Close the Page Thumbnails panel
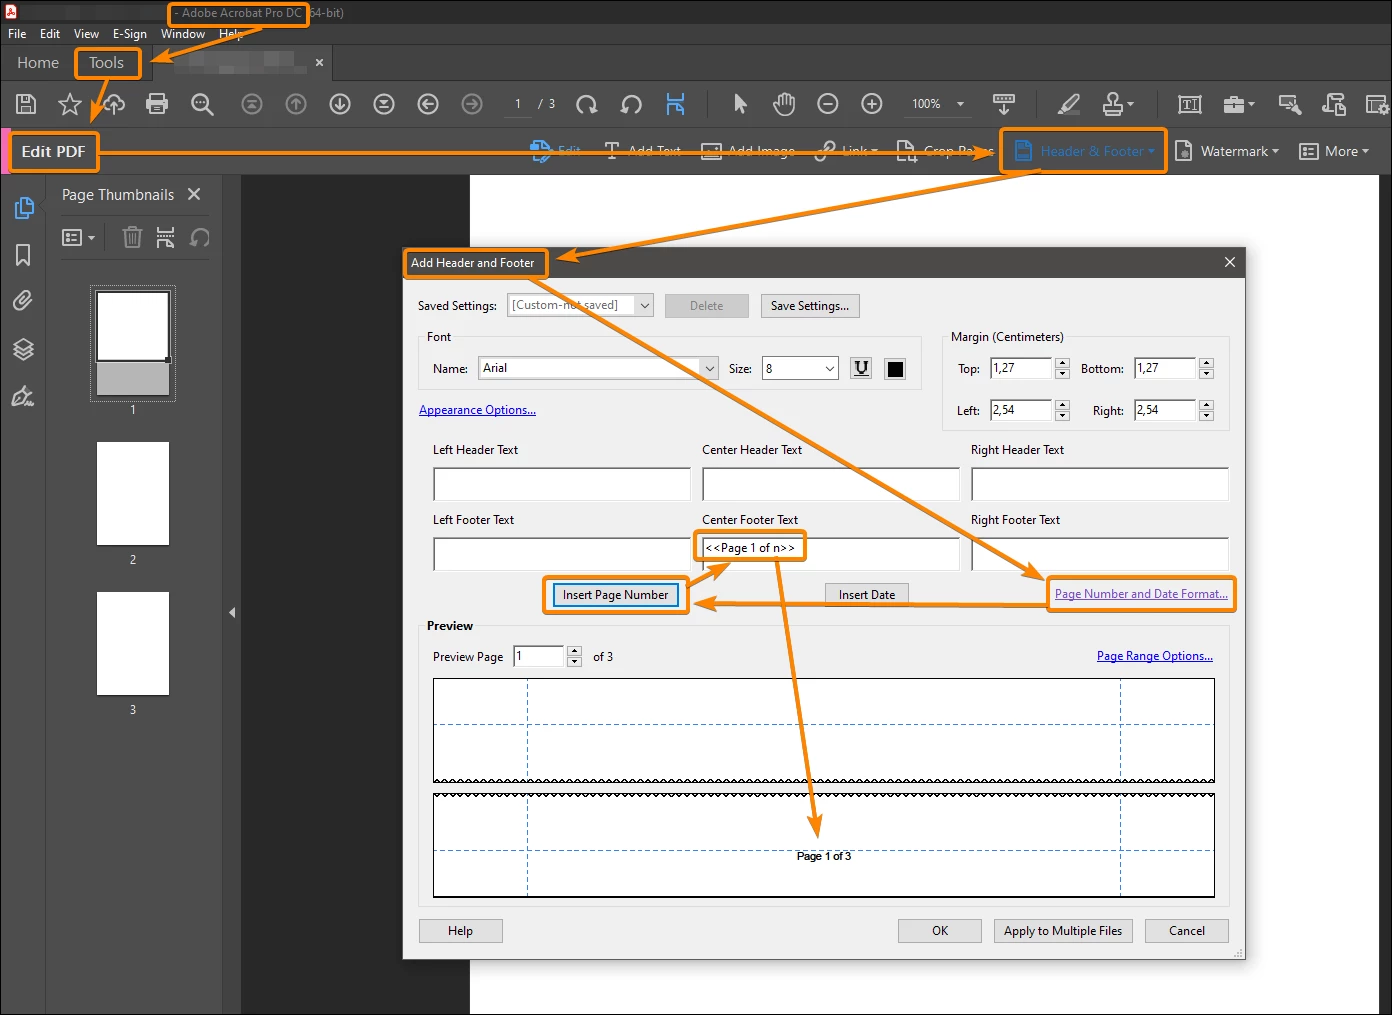The width and height of the screenshot is (1392, 1015). [194, 194]
